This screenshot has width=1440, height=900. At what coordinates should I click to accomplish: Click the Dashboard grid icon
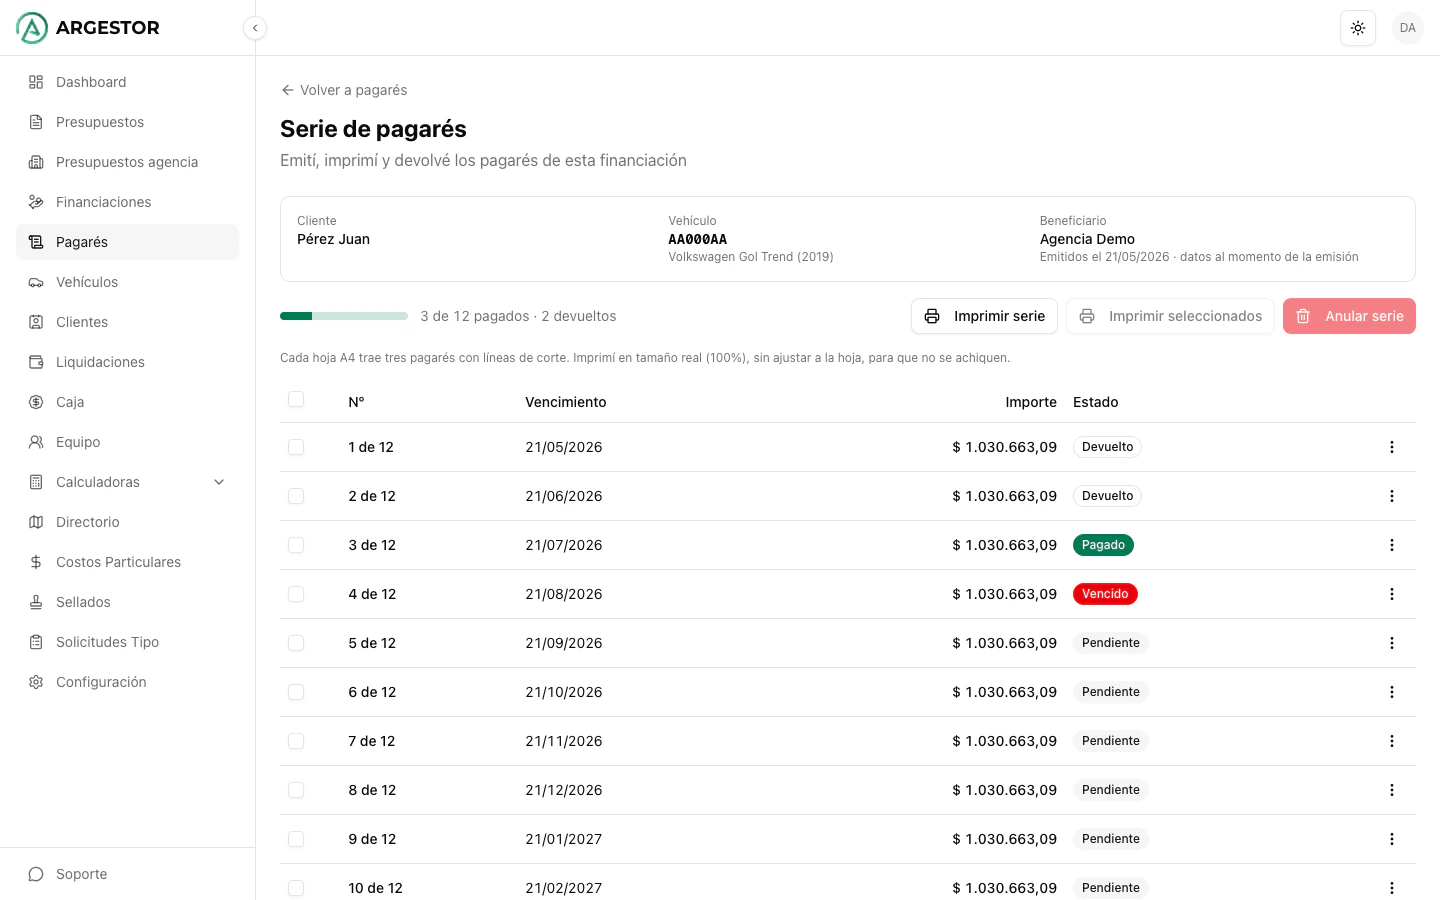[x=36, y=82]
